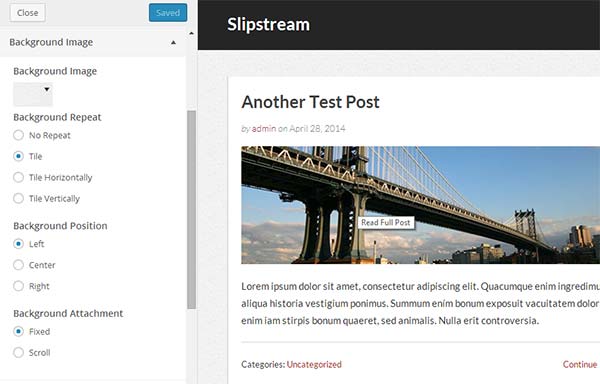This screenshot has width=600, height=384.
Task: Select Scroll background attachment
Action: (18, 352)
